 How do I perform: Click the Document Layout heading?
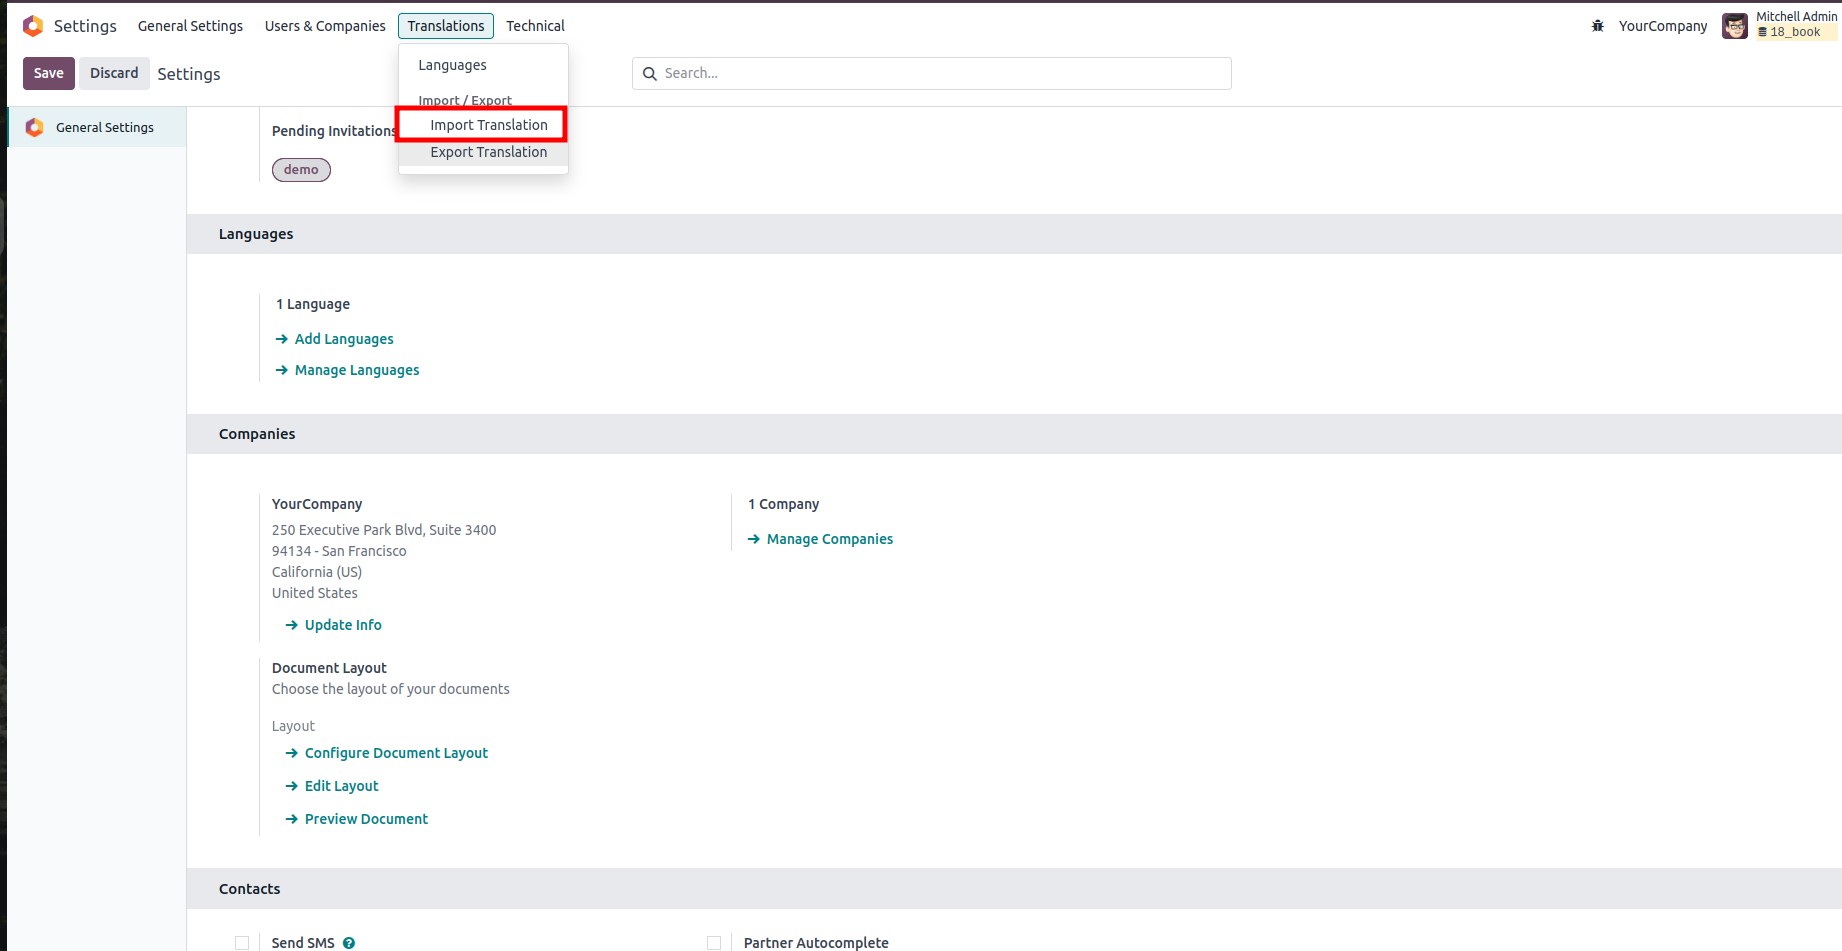pyautogui.click(x=329, y=669)
